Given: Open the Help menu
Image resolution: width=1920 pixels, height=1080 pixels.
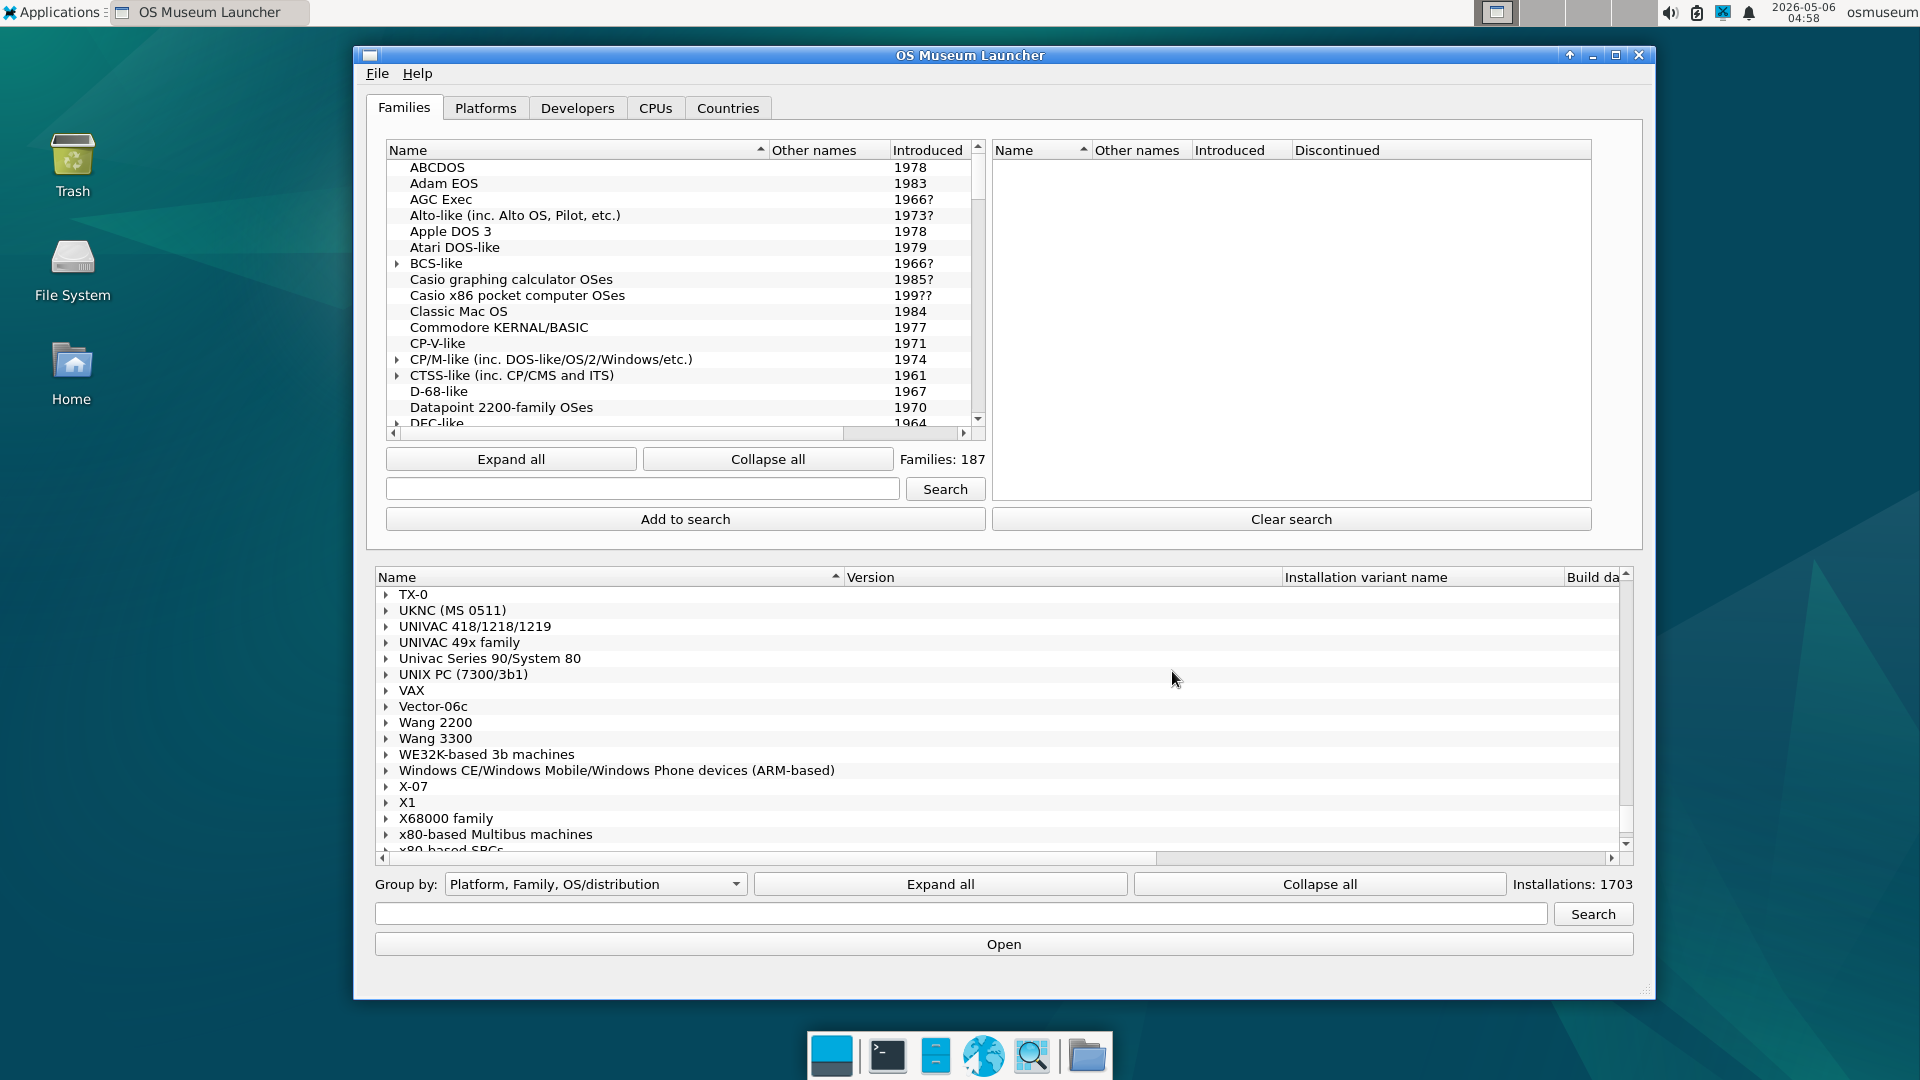Looking at the screenshot, I should (417, 74).
